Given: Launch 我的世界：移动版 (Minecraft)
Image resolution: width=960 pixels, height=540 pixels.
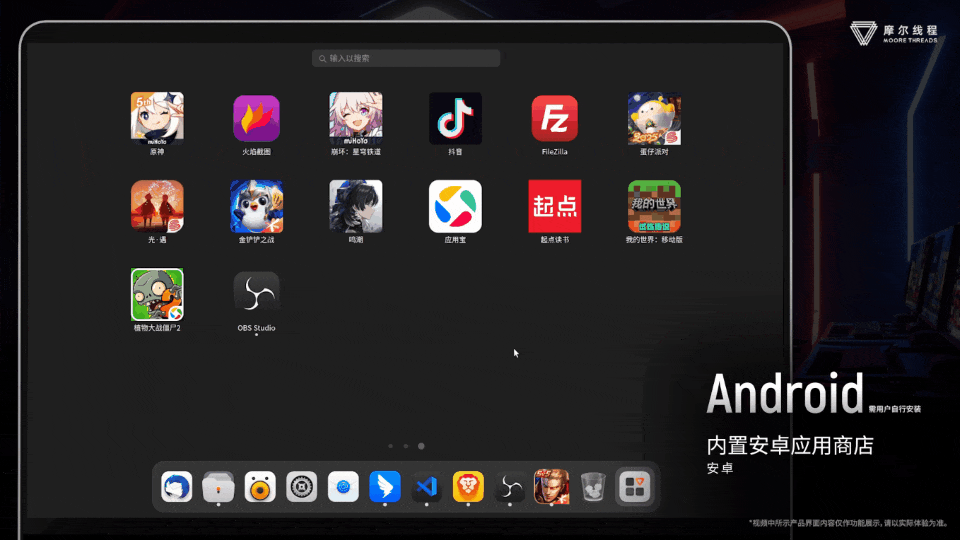Looking at the screenshot, I should click(654, 206).
